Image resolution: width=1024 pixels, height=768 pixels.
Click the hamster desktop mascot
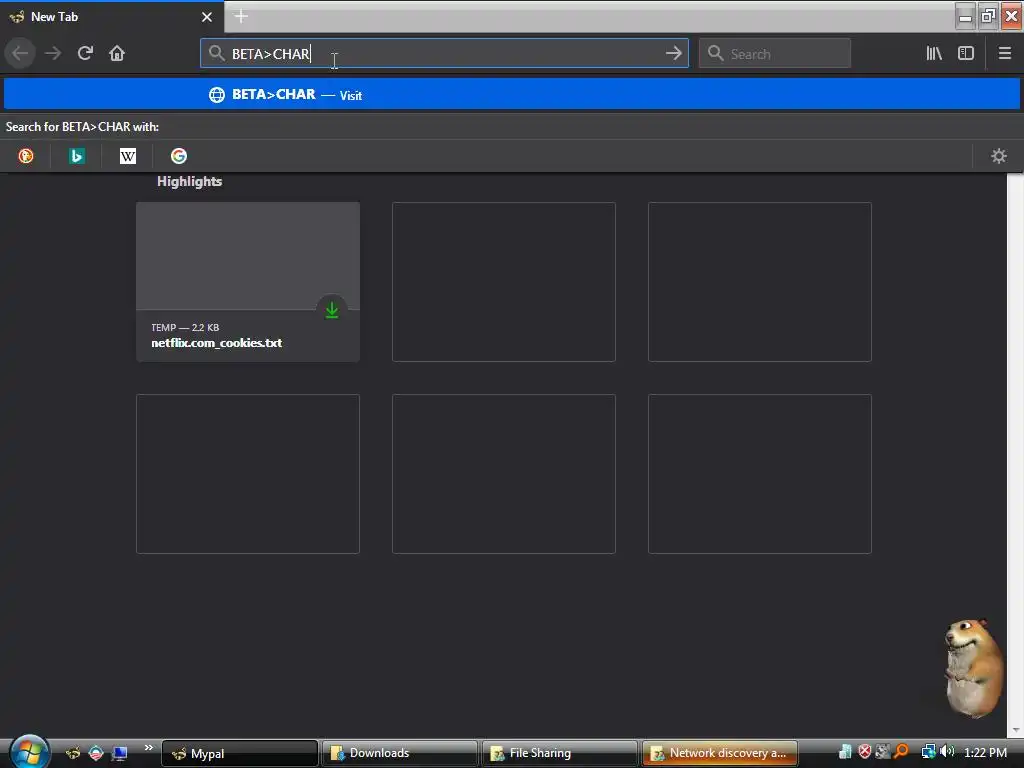(x=974, y=667)
